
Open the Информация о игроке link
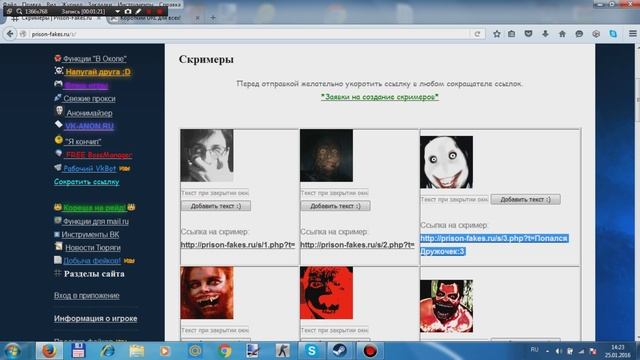pos(96,318)
